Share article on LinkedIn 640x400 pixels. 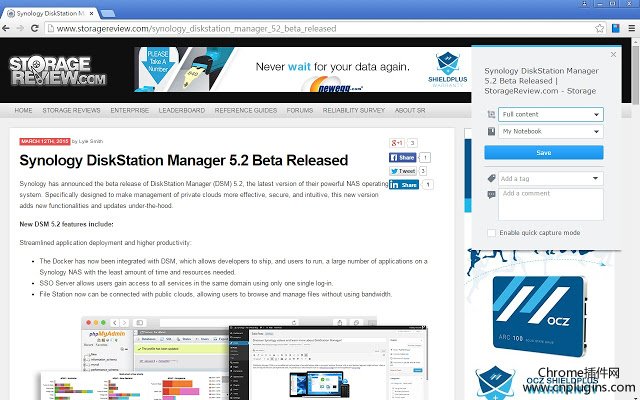pos(404,184)
